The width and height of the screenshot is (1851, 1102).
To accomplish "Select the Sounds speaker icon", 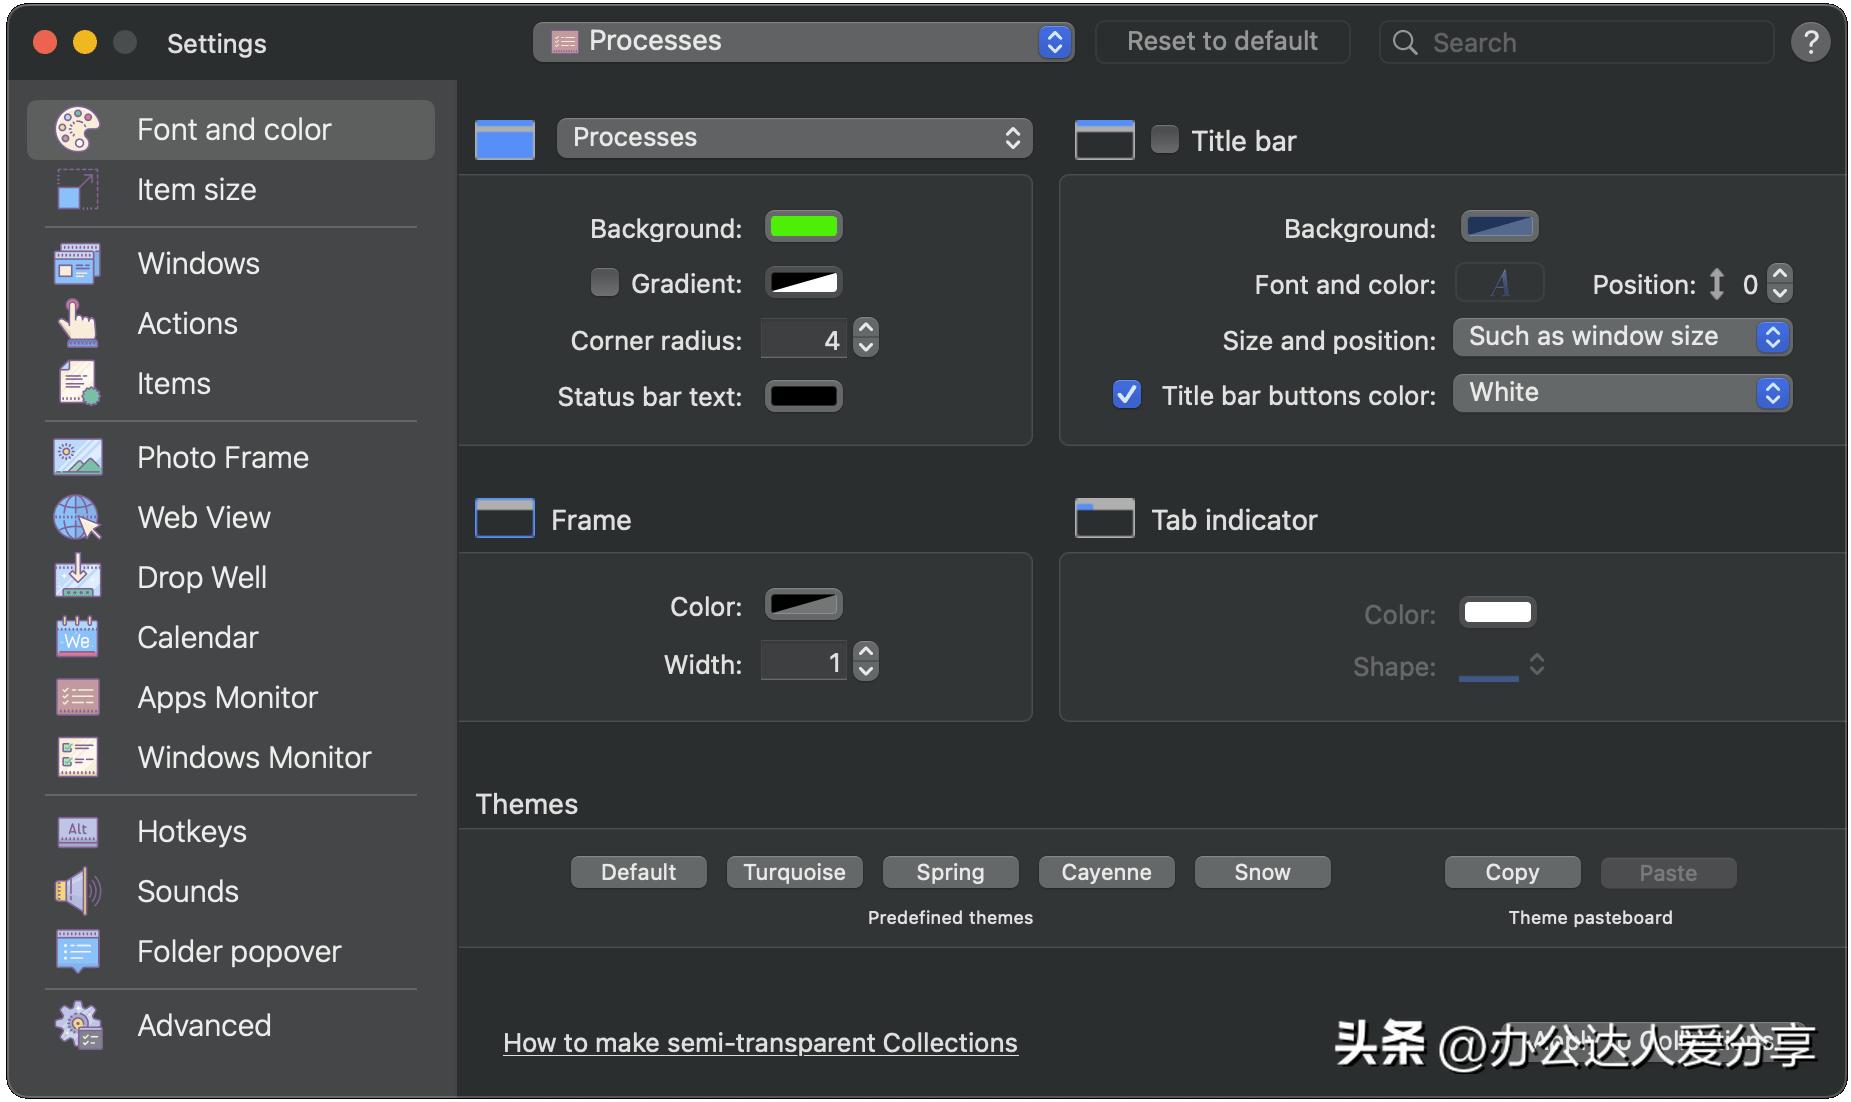I will [76, 891].
